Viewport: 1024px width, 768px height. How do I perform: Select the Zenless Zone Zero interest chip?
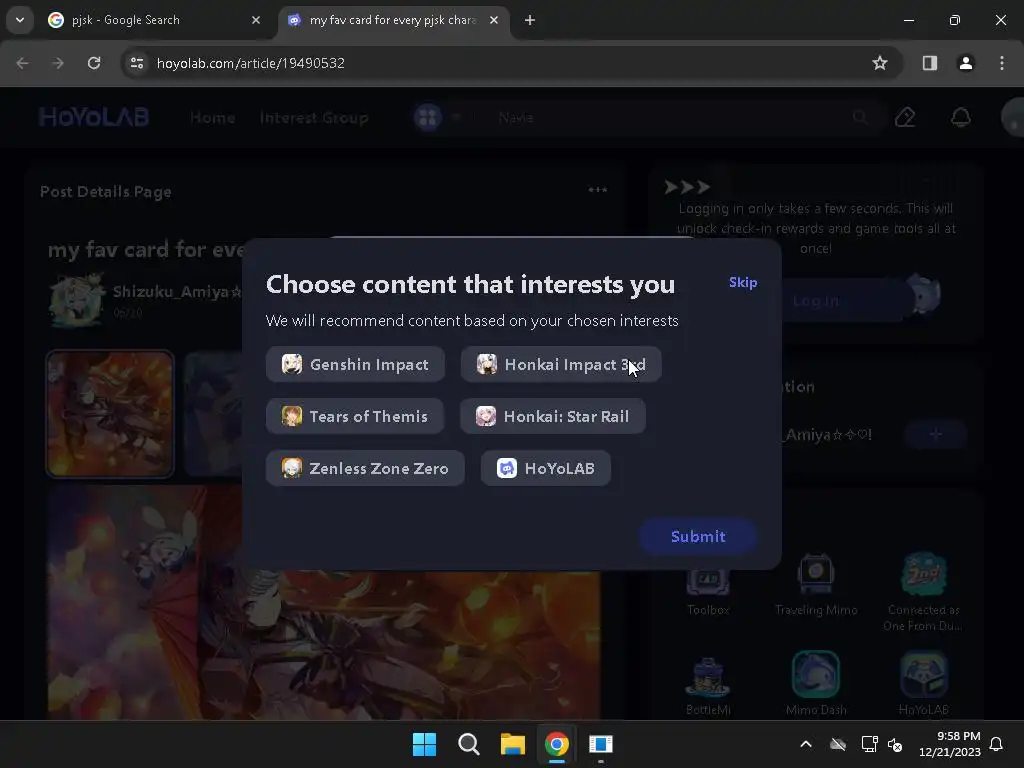(x=365, y=468)
